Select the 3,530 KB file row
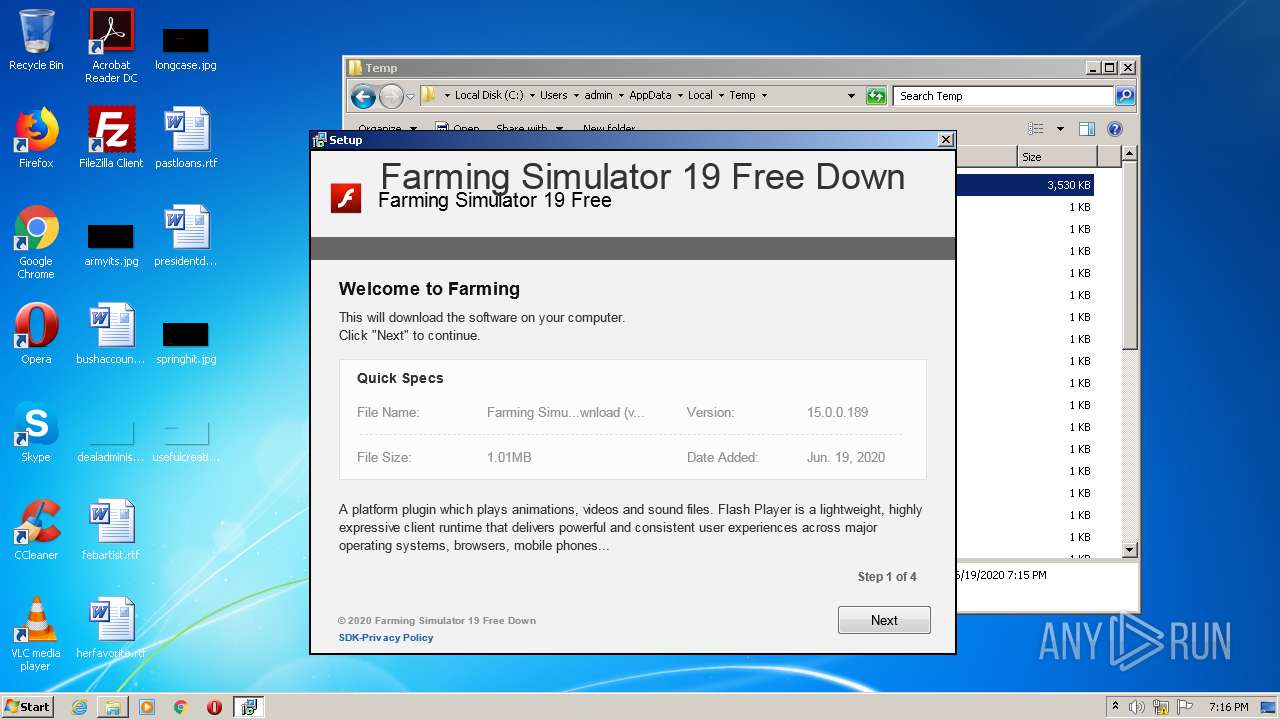This screenshot has width=1280, height=720. pos(1025,185)
